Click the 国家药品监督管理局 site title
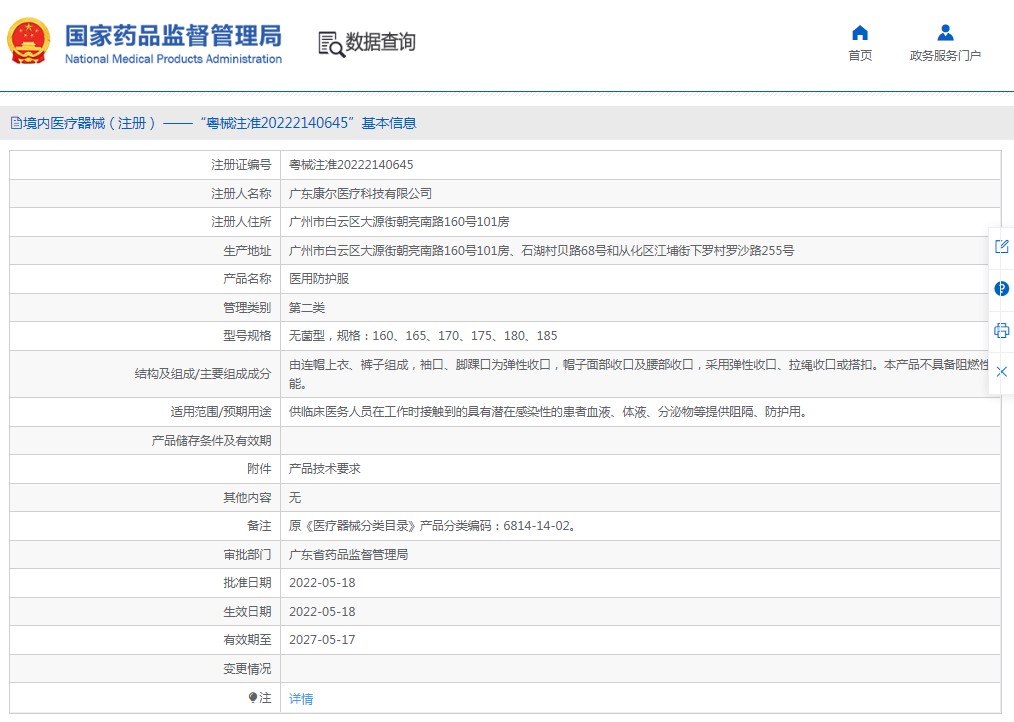 coord(173,36)
